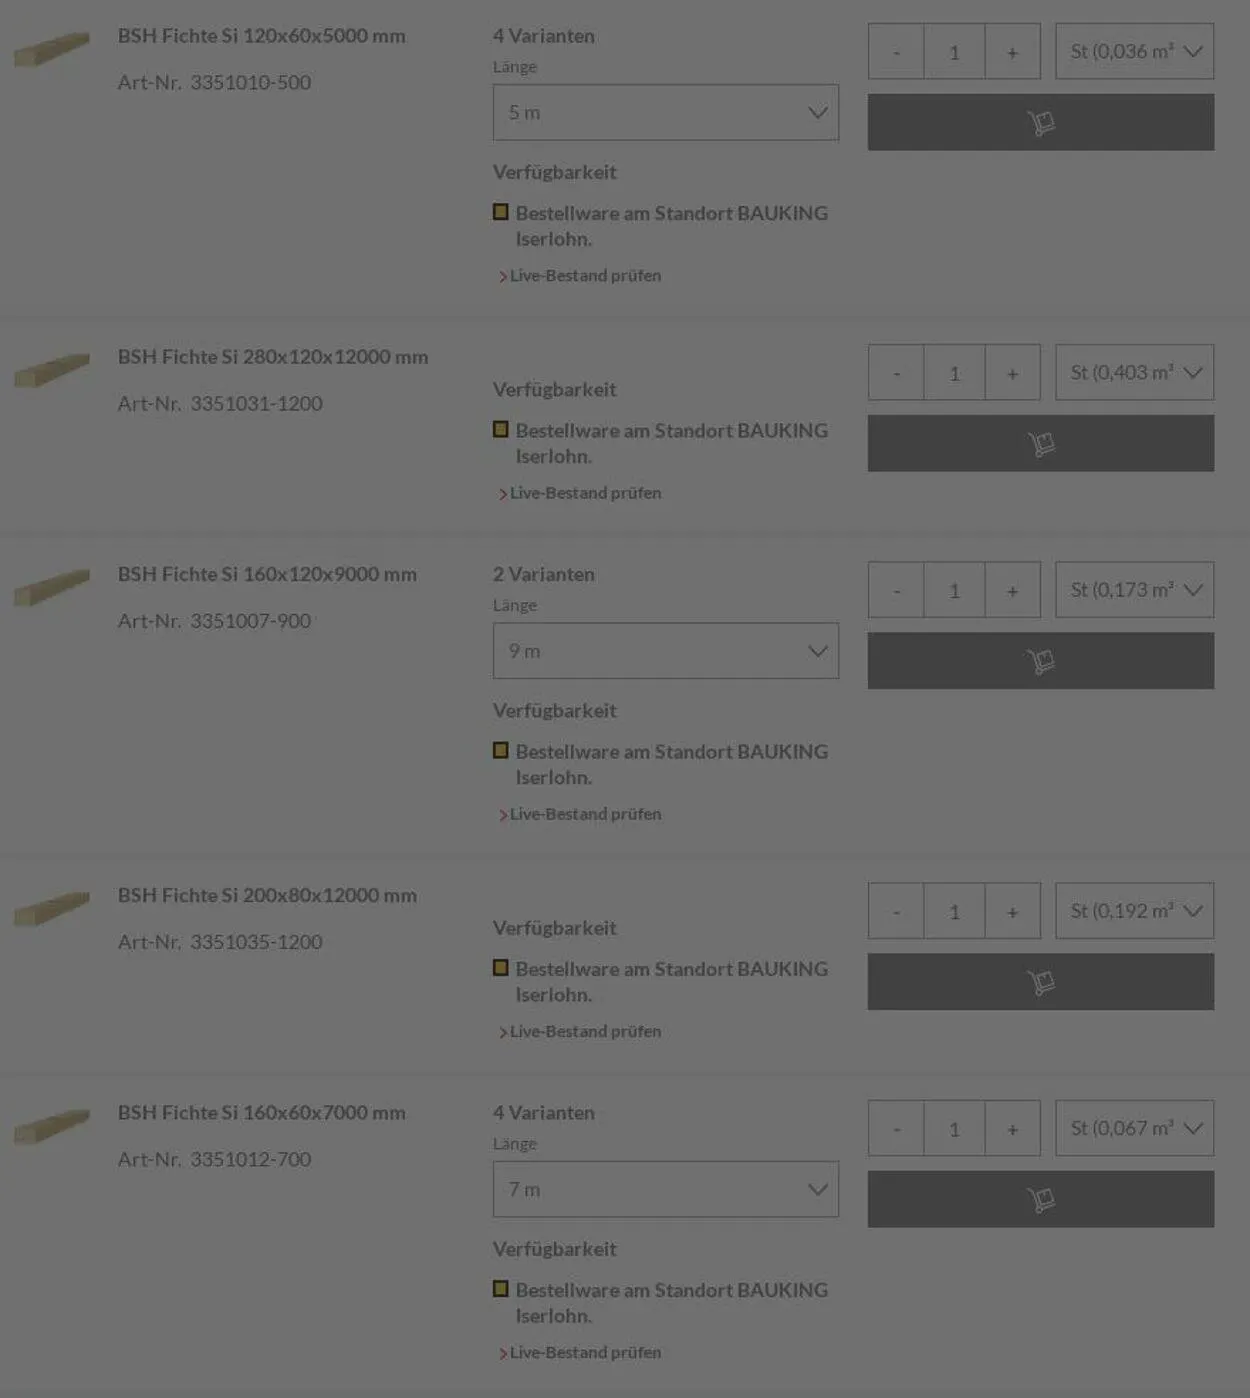Increase quantity for BSH Fichte 120x60x5000 mm
Viewport: 1250px width, 1398px height.
[x=1012, y=52]
